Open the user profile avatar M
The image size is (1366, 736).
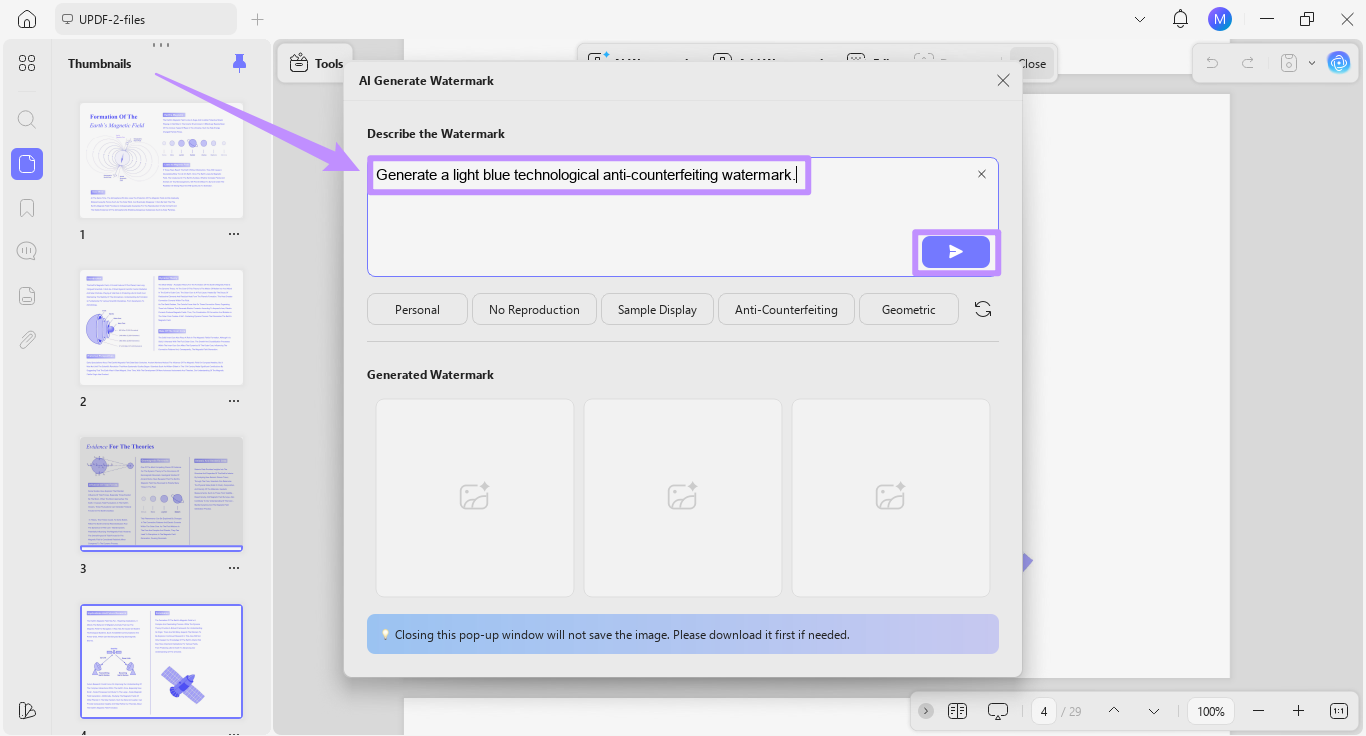point(1219,19)
